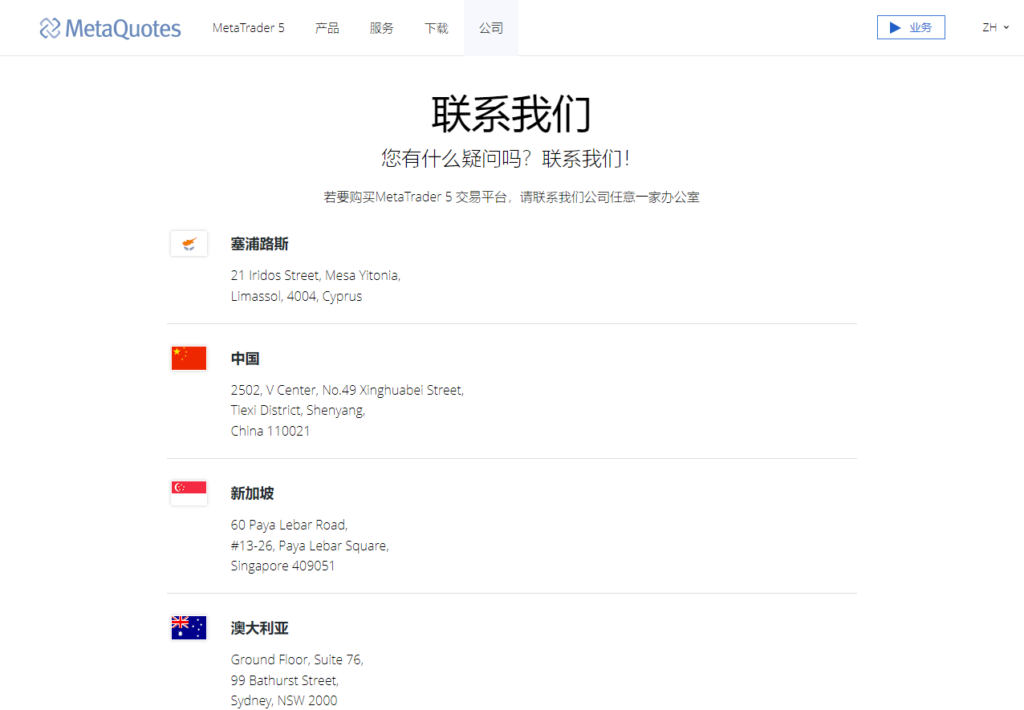
Task: Click the #13-26, Paya Lebar Square line
Action: click(310, 545)
